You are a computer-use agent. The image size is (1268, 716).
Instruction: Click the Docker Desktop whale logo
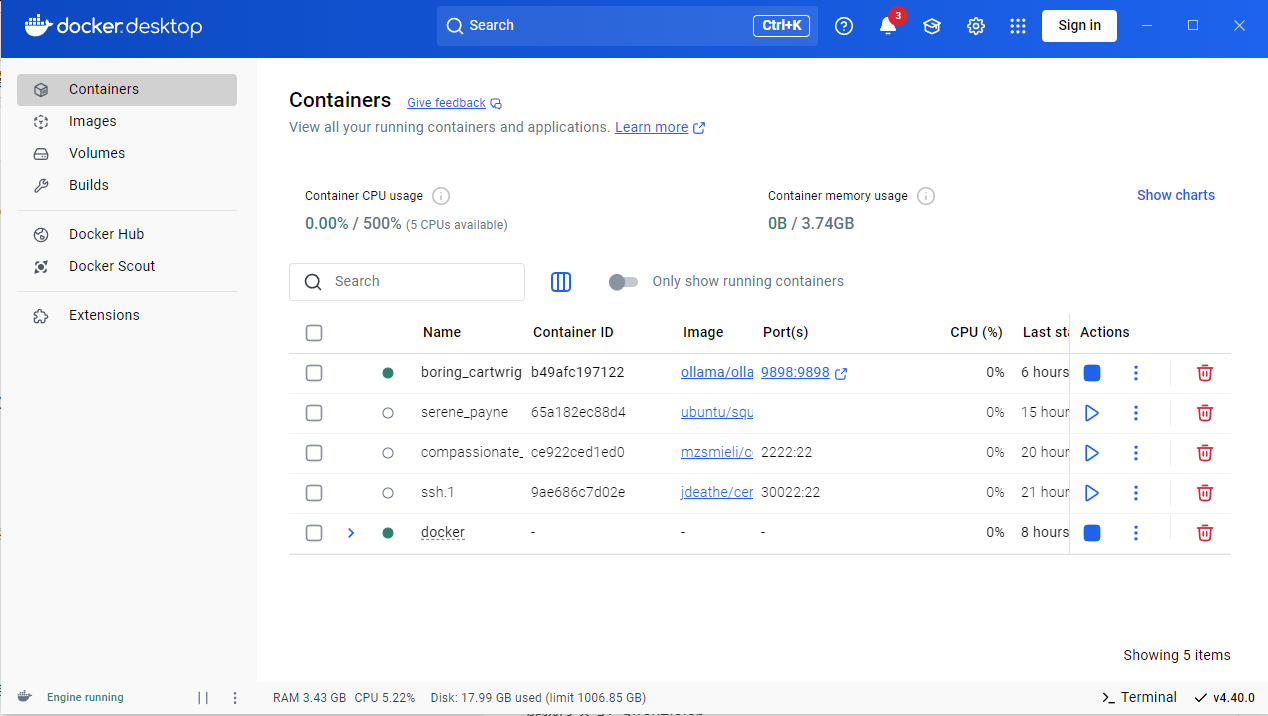113,26
